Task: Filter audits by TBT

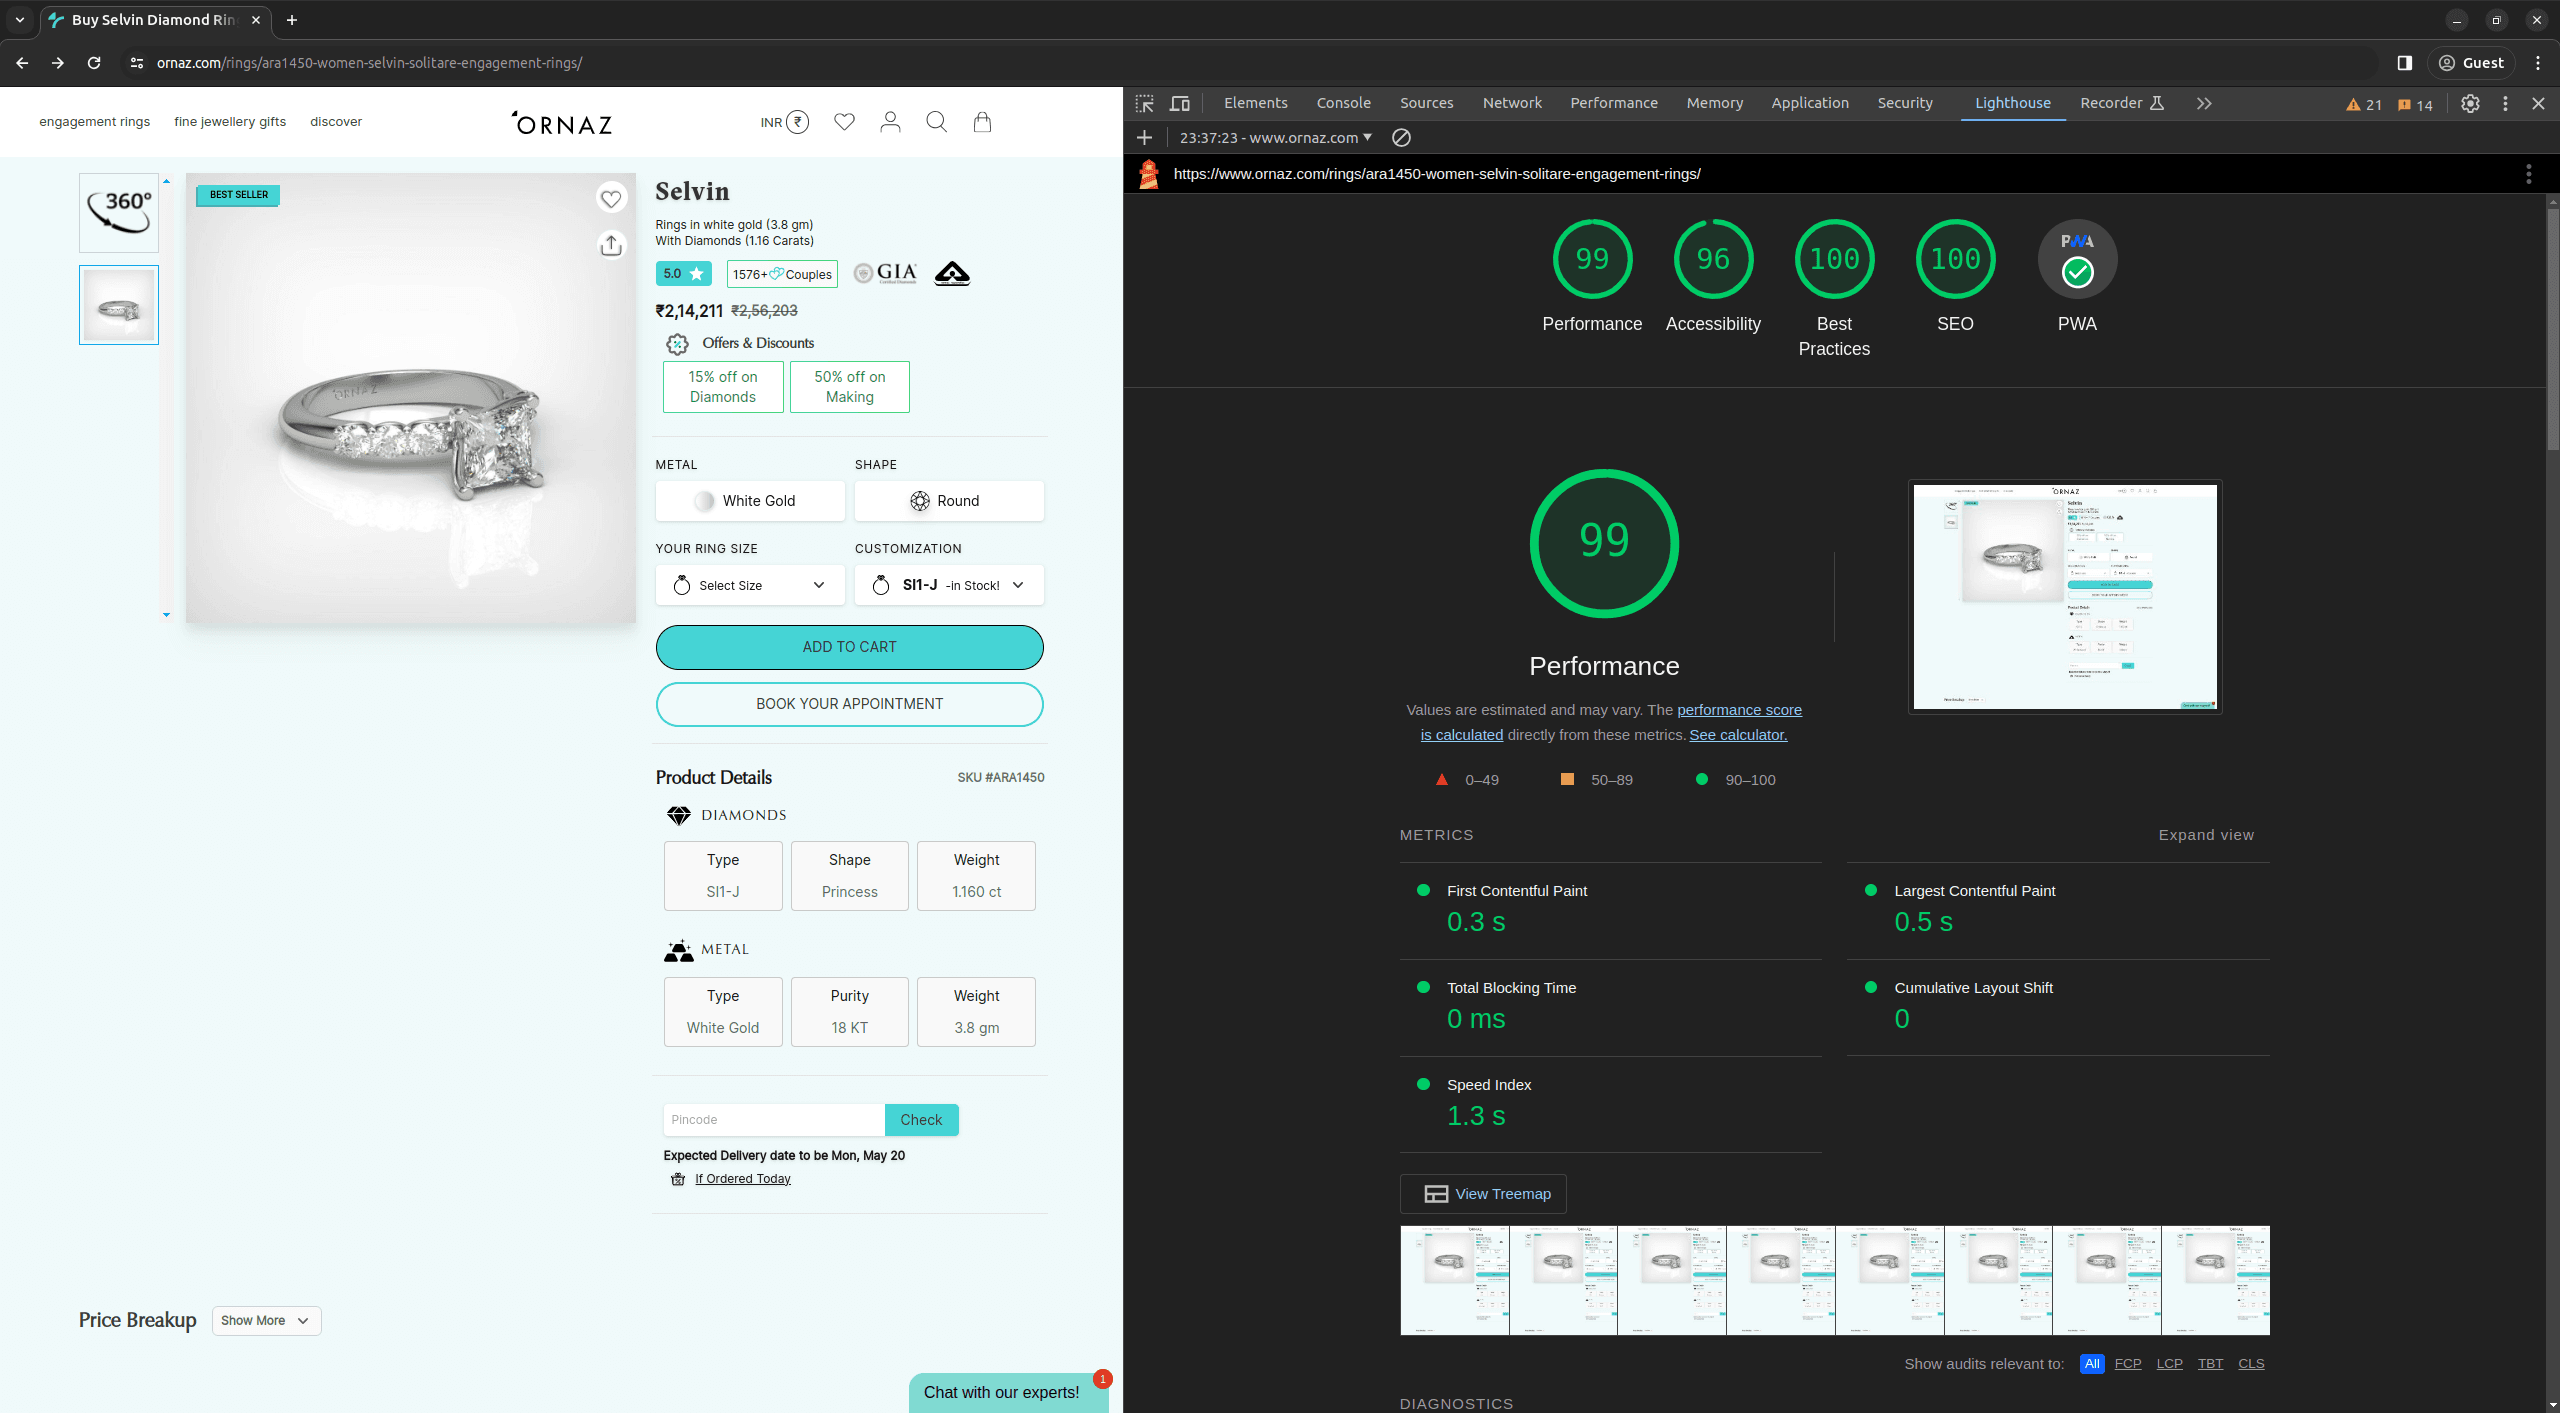Action: pyautogui.click(x=2211, y=1364)
